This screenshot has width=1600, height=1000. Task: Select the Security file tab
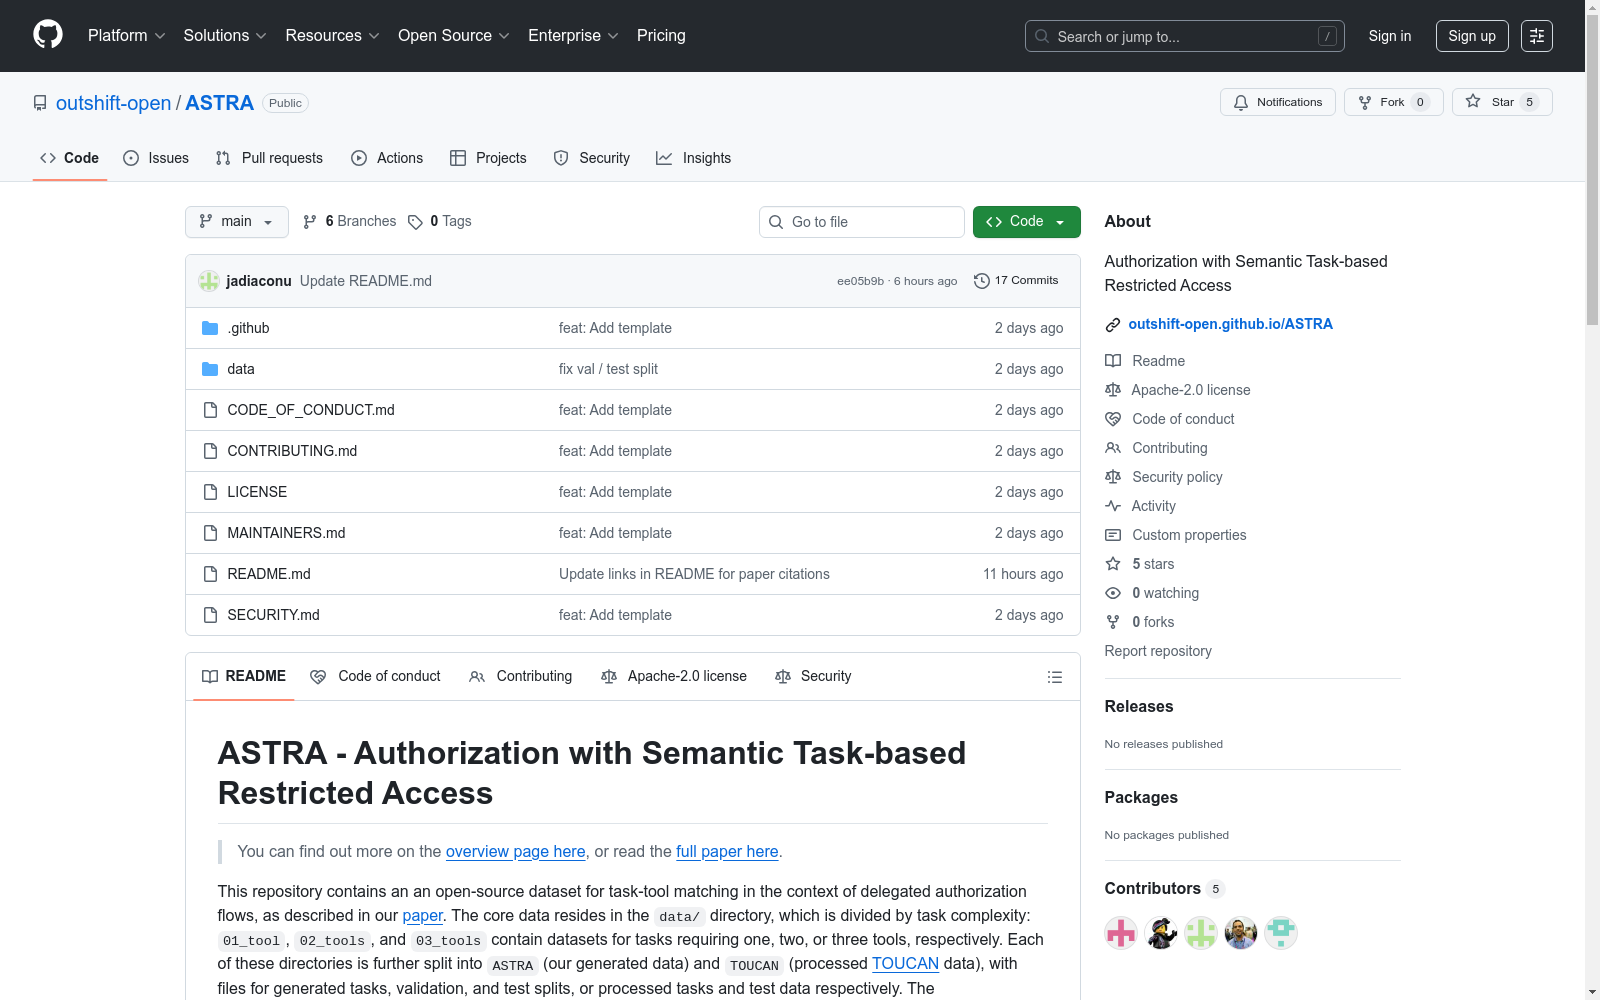click(x=813, y=676)
